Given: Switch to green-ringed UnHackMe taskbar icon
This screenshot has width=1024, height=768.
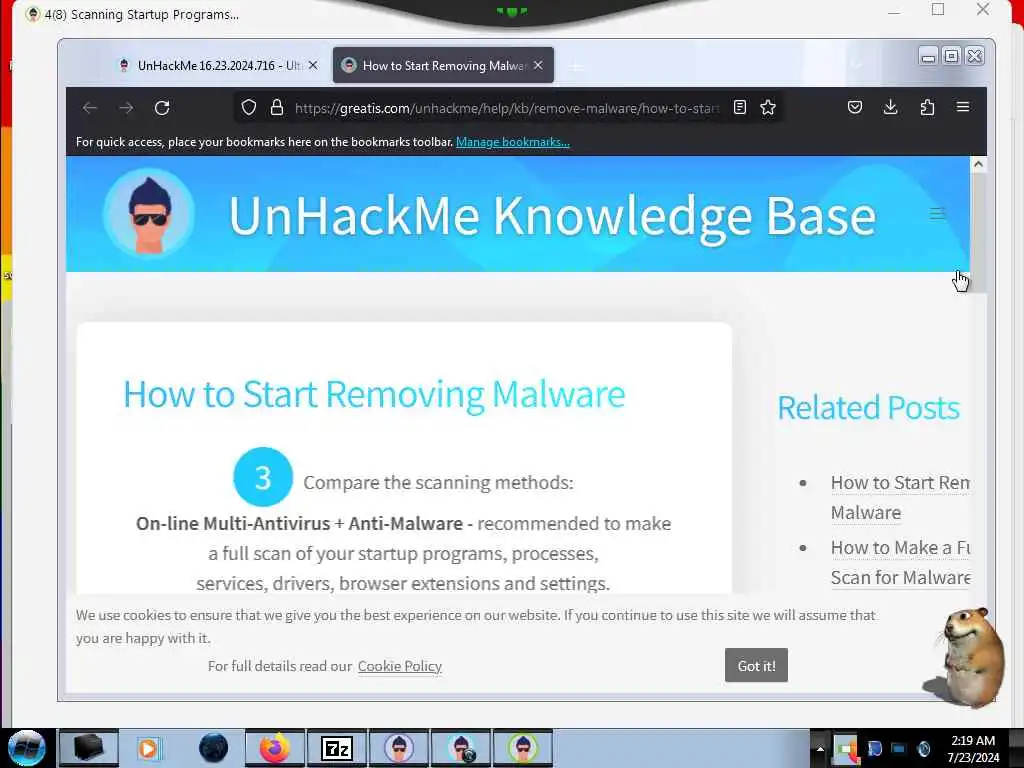Looking at the screenshot, I should click(x=522, y=748).
